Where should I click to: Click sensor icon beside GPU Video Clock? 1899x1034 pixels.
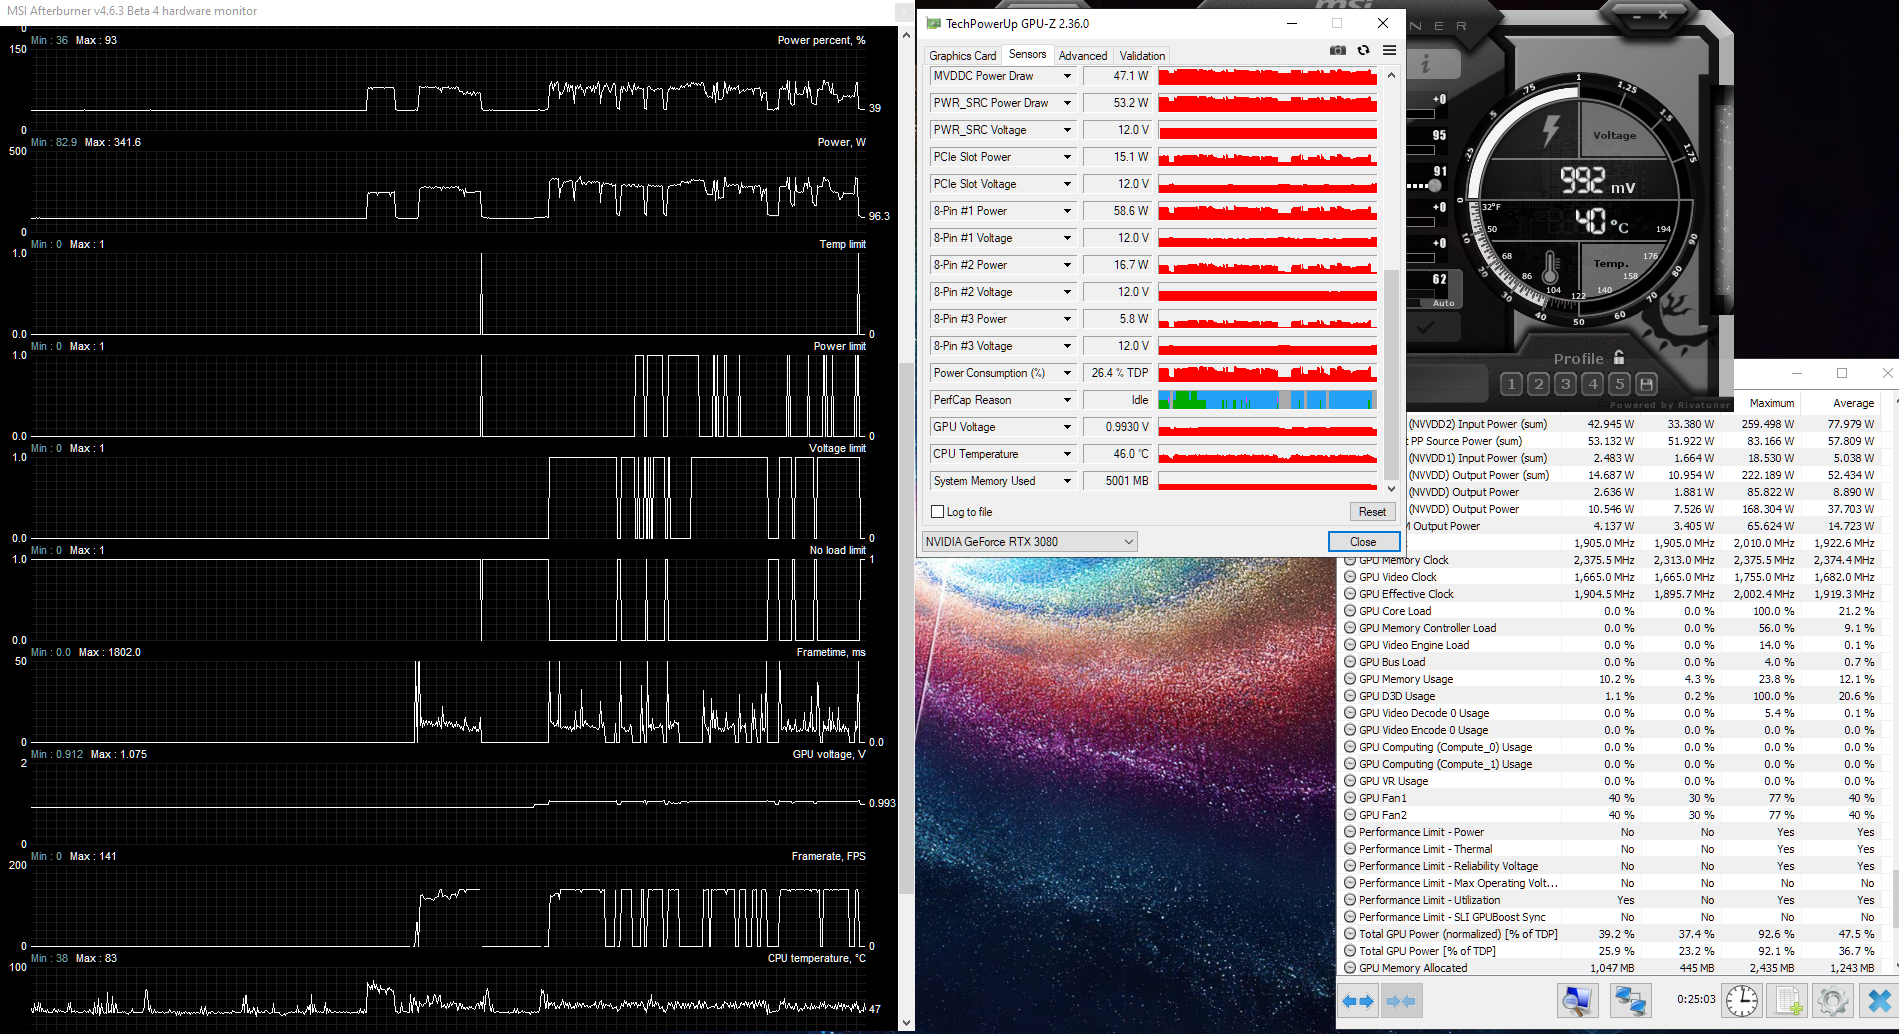click(x=1350, y=577)
